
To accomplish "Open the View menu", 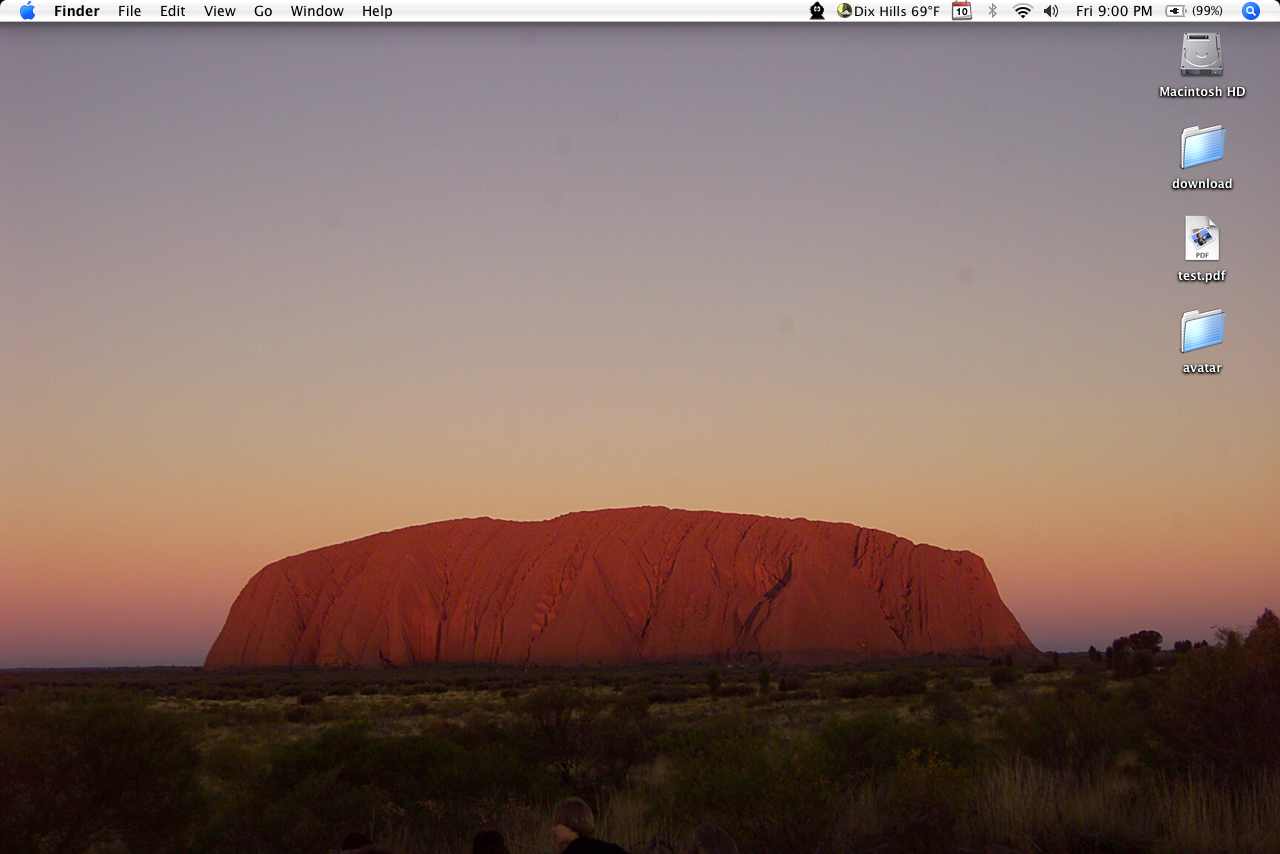I will [x=219, y=11].
